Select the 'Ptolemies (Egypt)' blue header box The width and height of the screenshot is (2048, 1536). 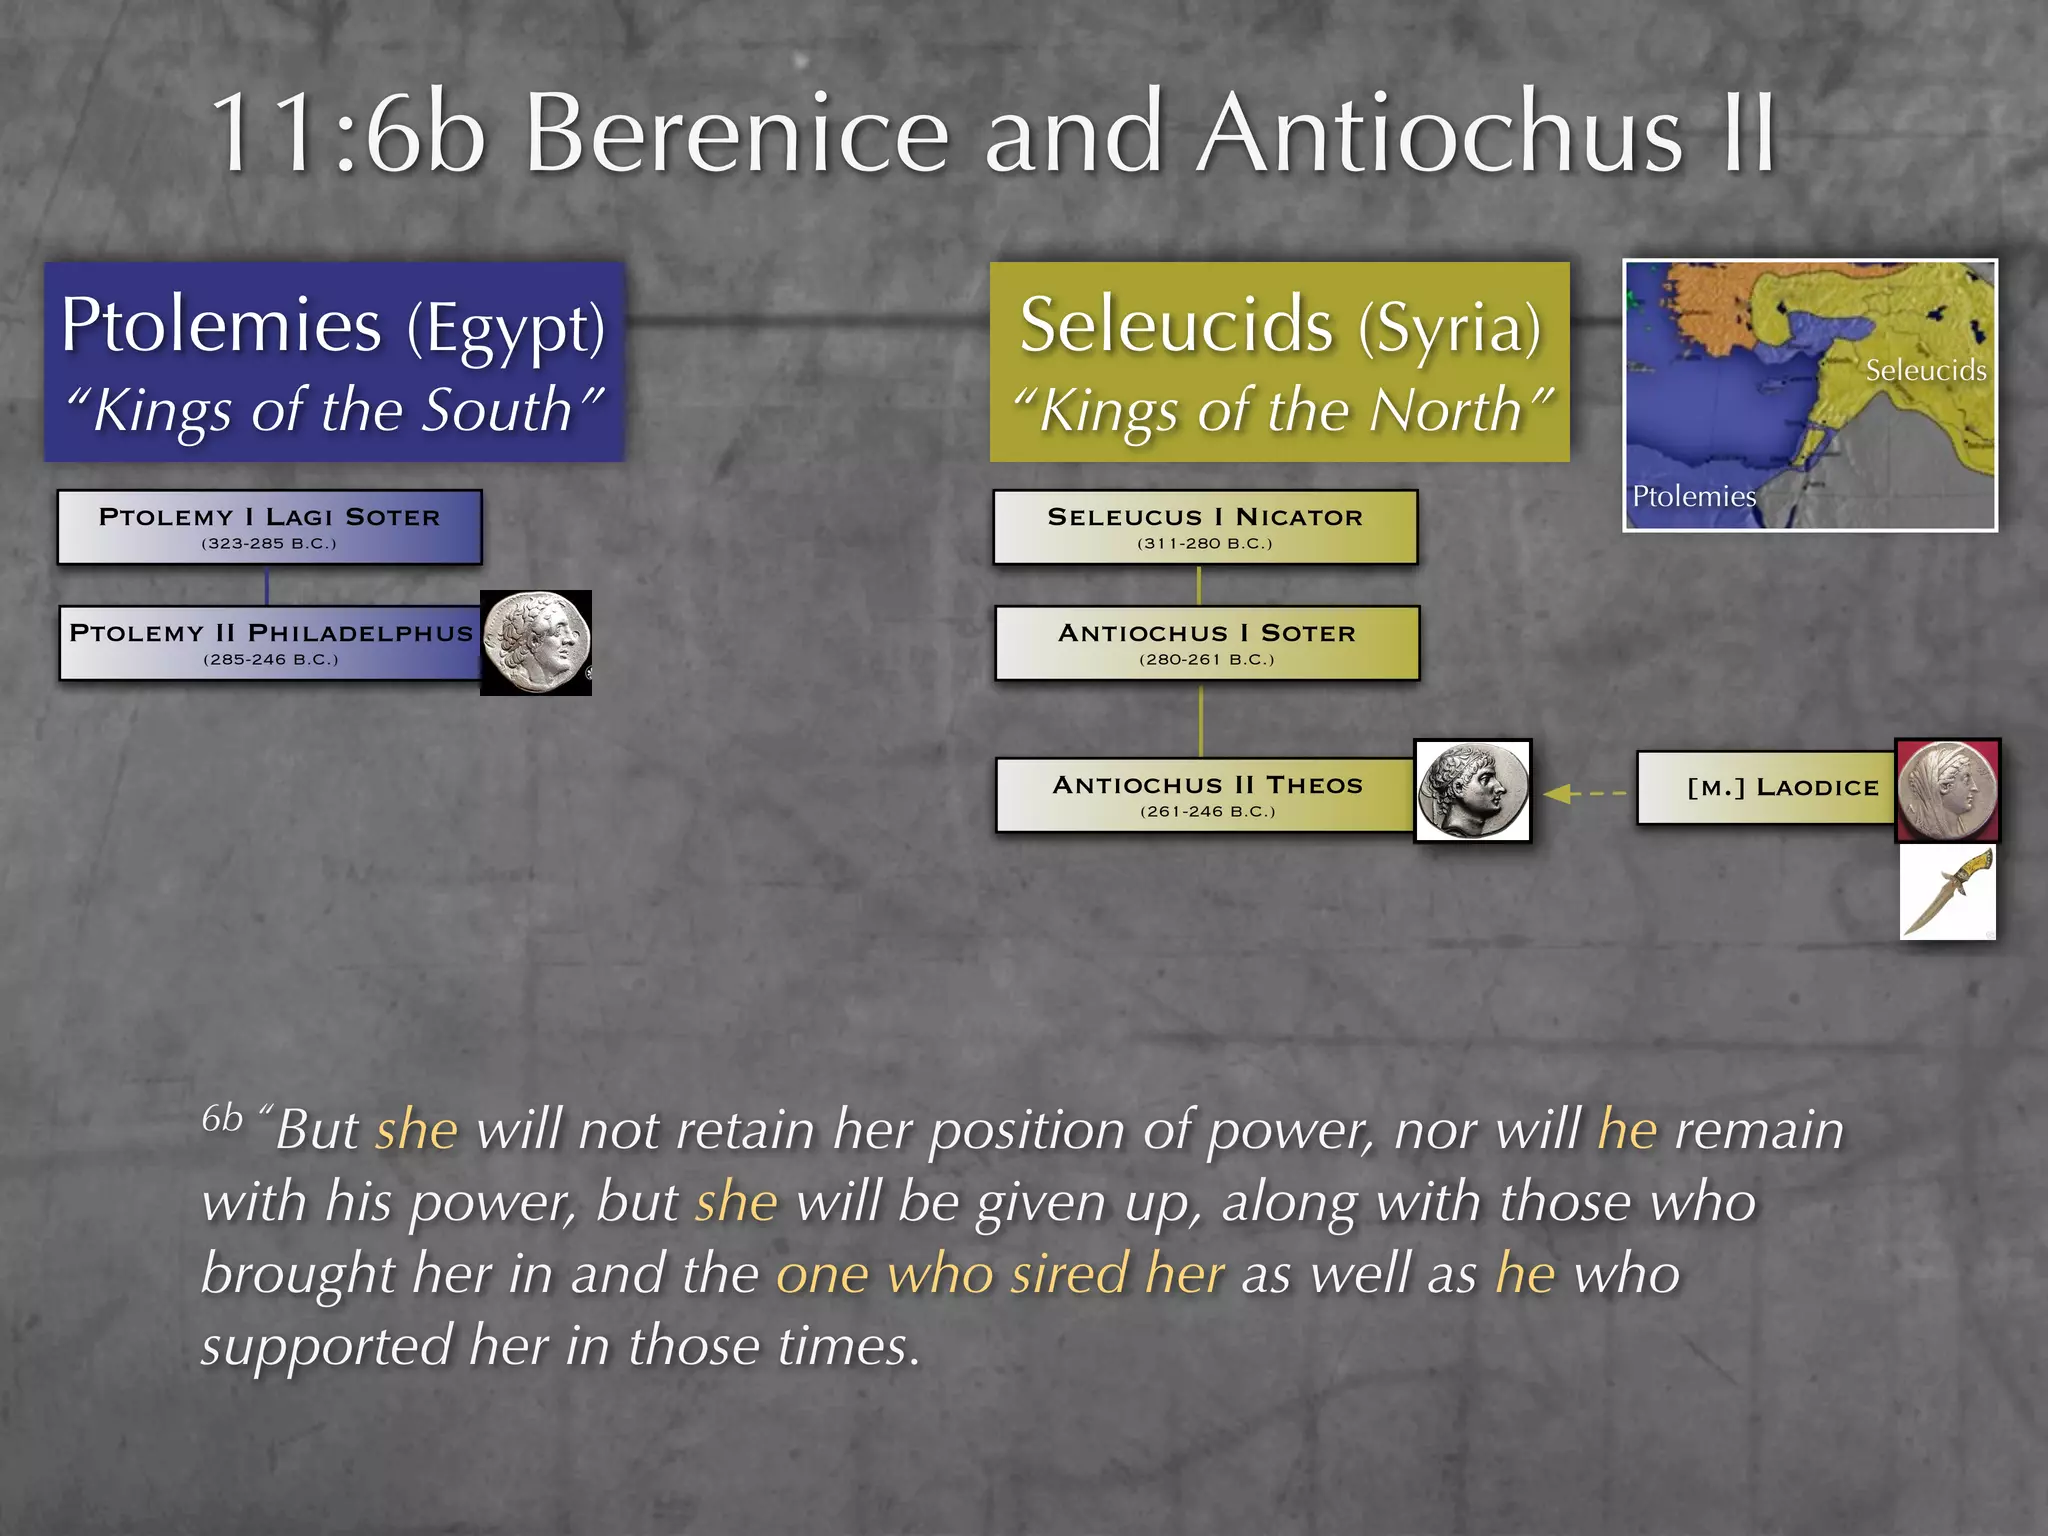[x=334, y=362]
